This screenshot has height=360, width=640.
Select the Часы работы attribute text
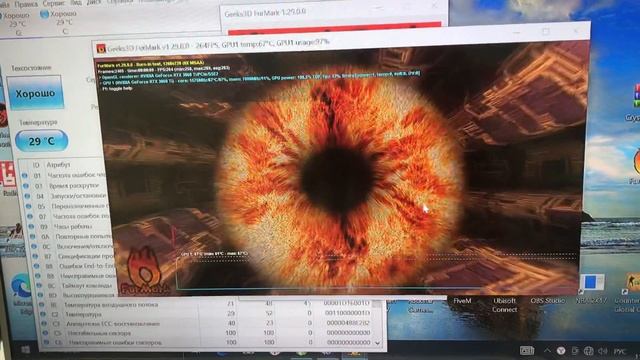(x=72, y=226)
